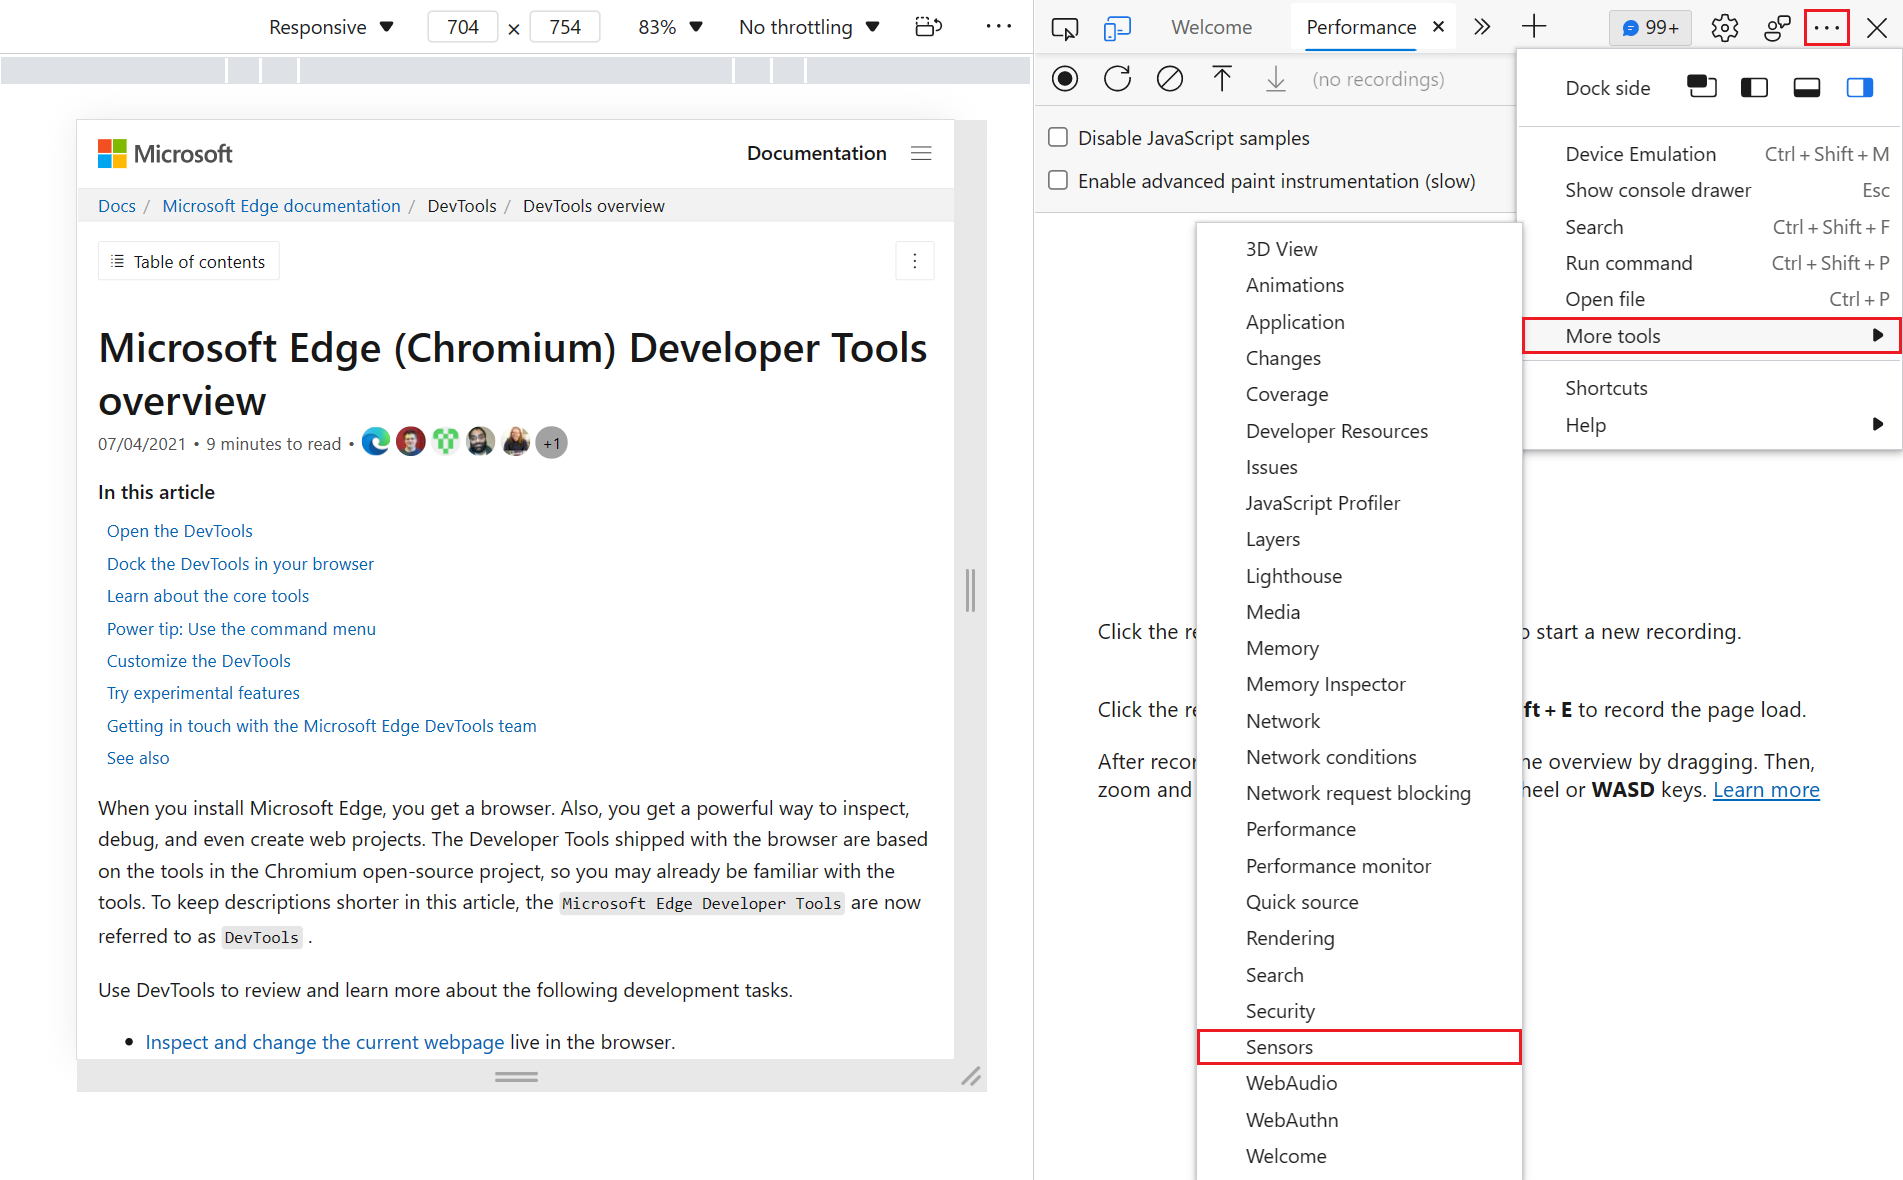
Task: Choose Memory Inspector from list
Action: [1359, 684]
